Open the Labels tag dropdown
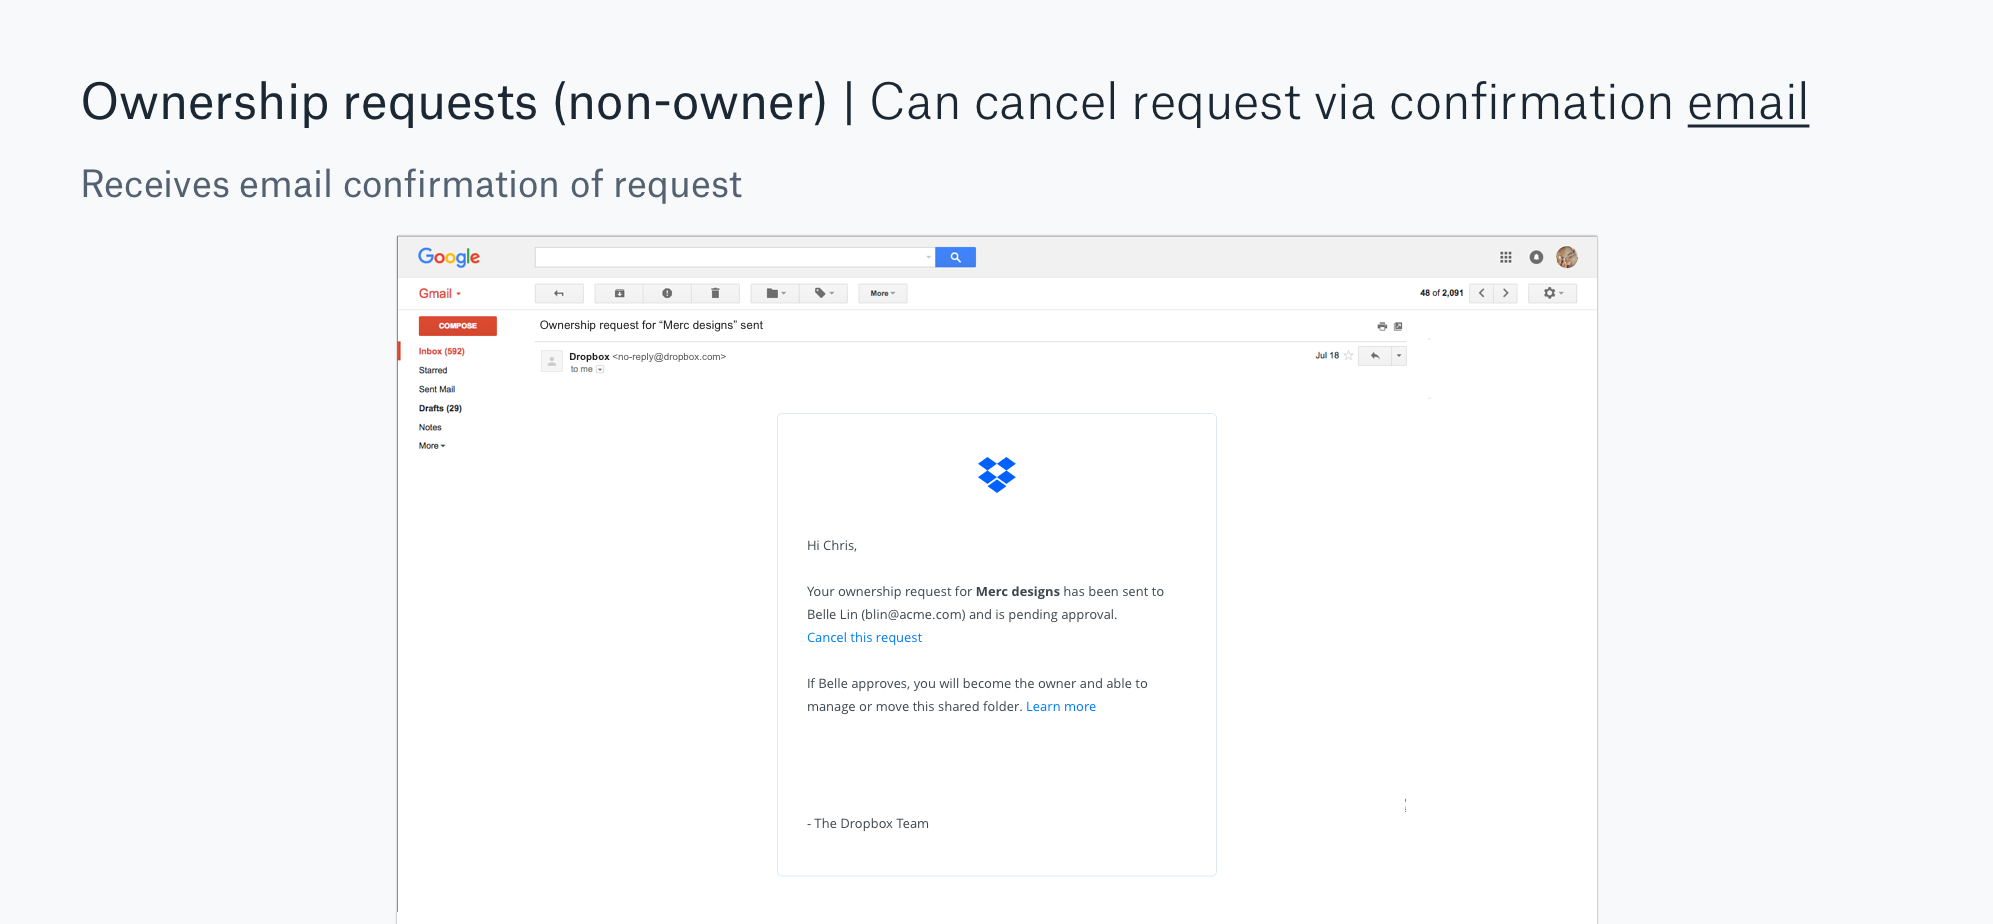The width and height of the screenshot is (1993, 924). (x=822, y=293)
